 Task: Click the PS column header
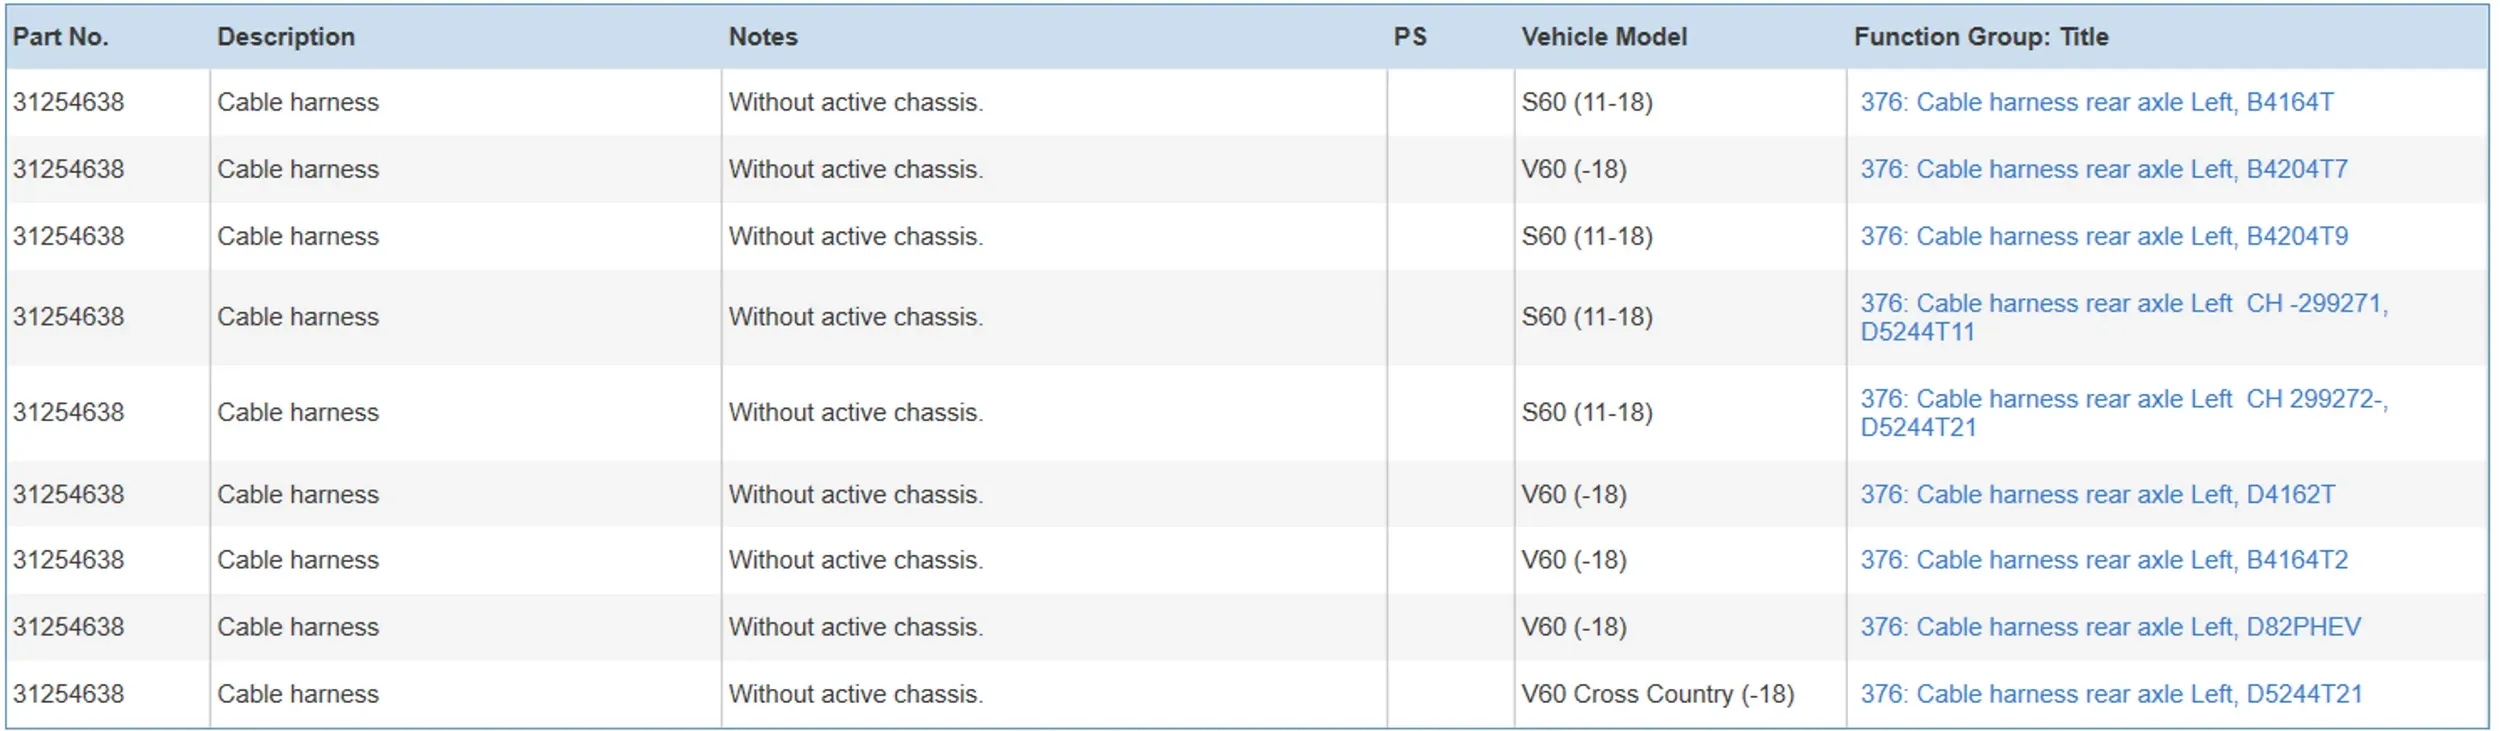[x=1410, y=37]
